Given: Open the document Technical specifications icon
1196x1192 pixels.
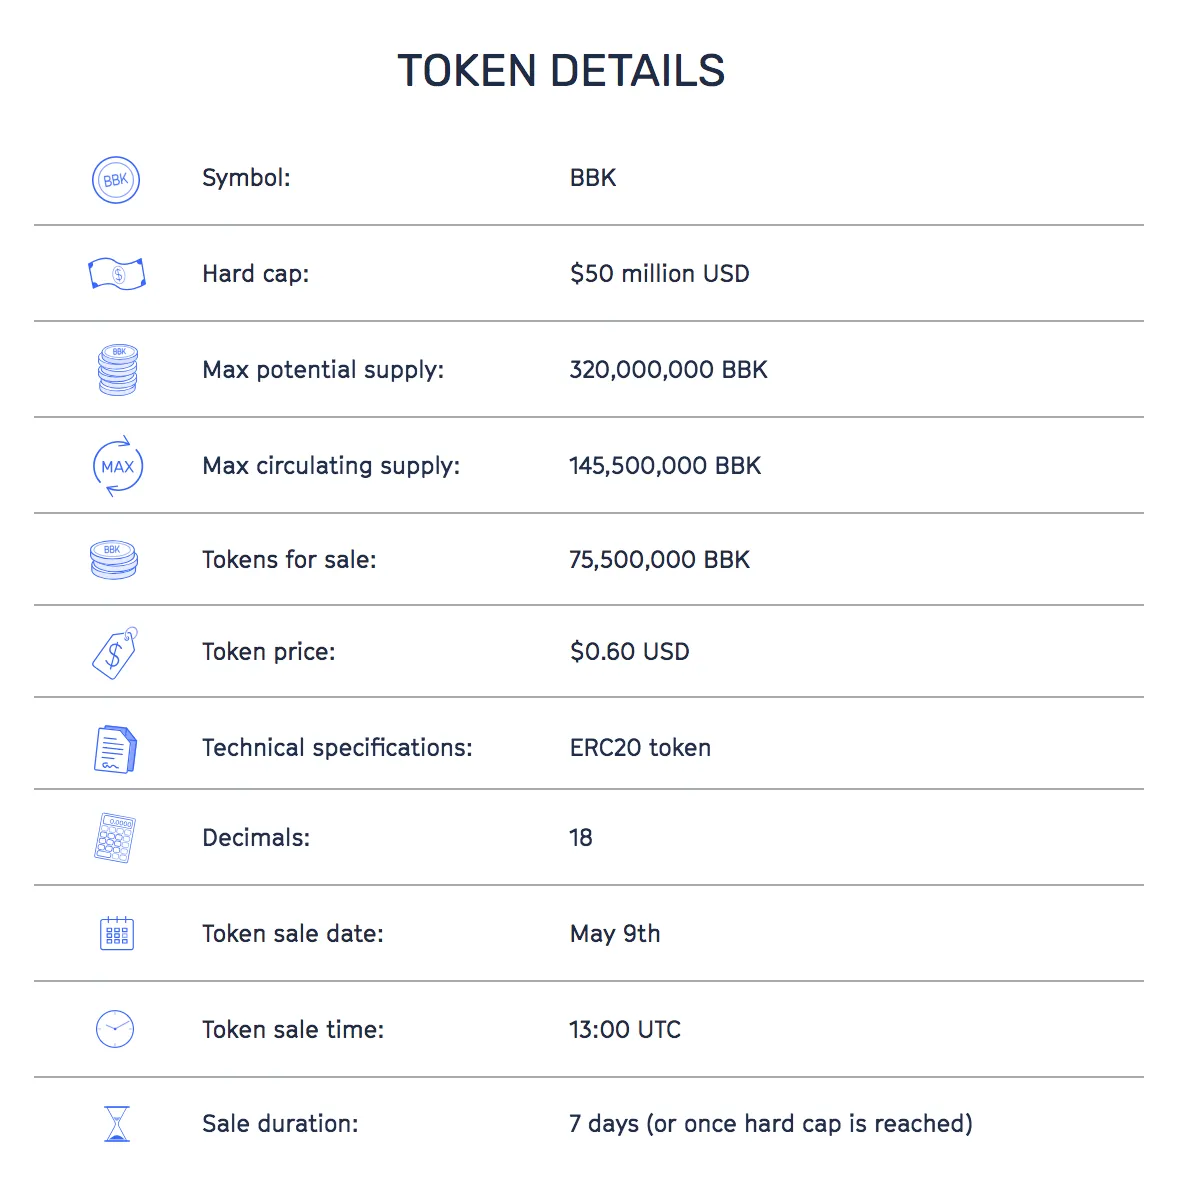Looking at the screenshot, I should coord(115,749).
